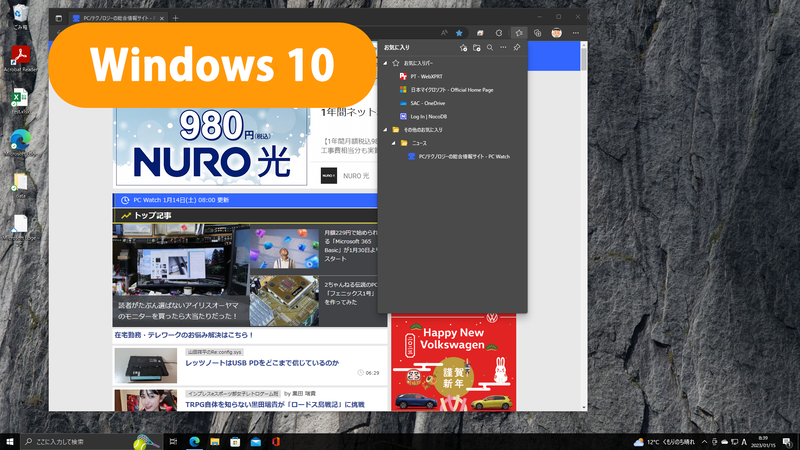
Task: Select the Excel test.xlsx desktop file
Action: [20, 101]
